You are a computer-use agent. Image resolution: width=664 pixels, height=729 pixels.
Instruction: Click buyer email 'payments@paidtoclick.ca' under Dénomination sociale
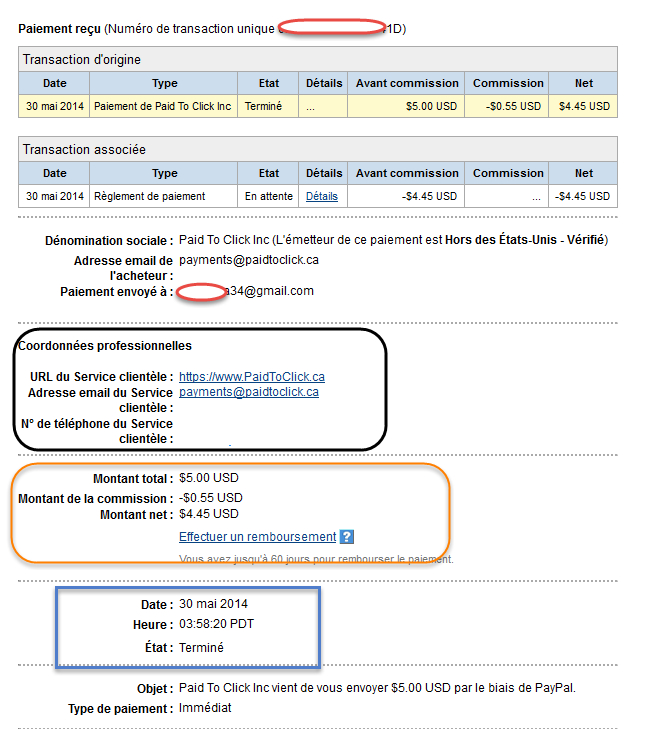tap(249, 260)
